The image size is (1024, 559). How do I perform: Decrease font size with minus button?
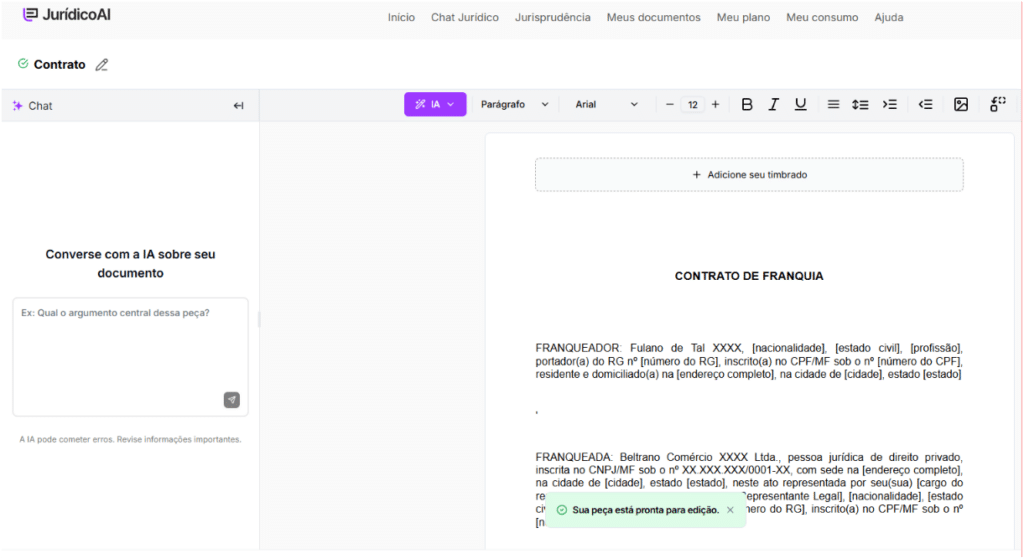click(x=669, y=104)
